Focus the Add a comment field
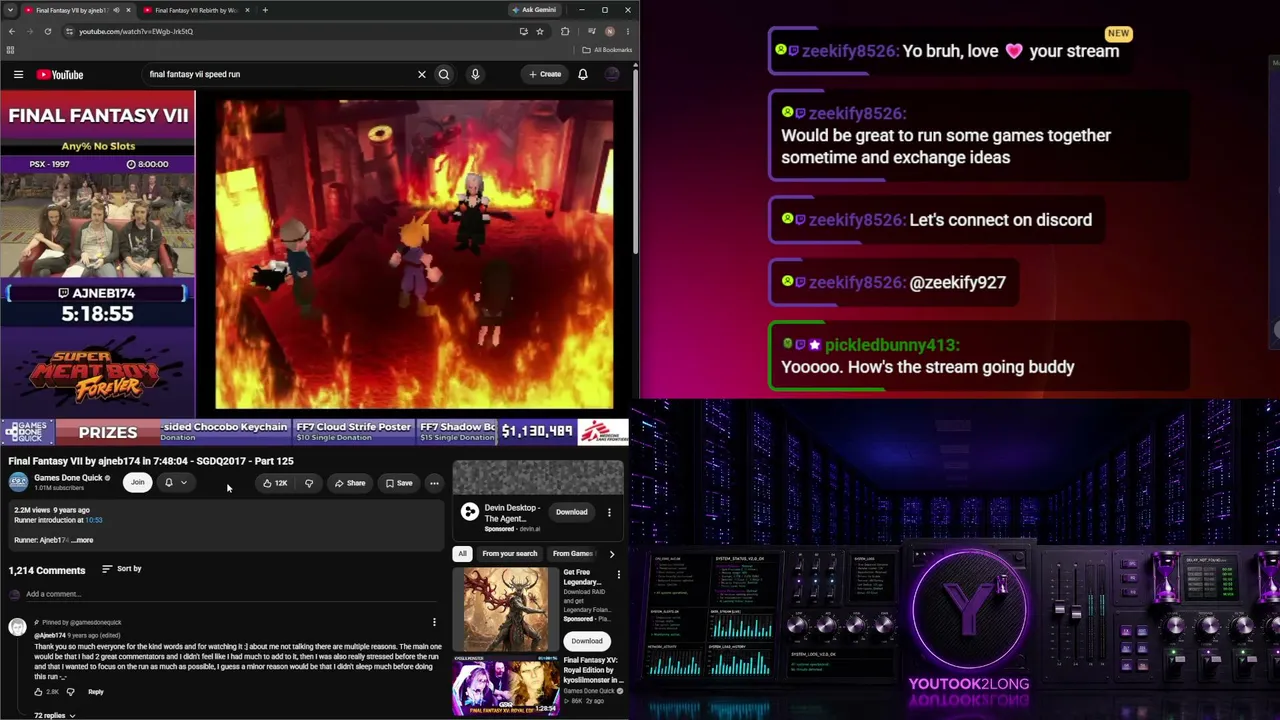Screen dimensions: 1280x720 (x=230, y=594)
